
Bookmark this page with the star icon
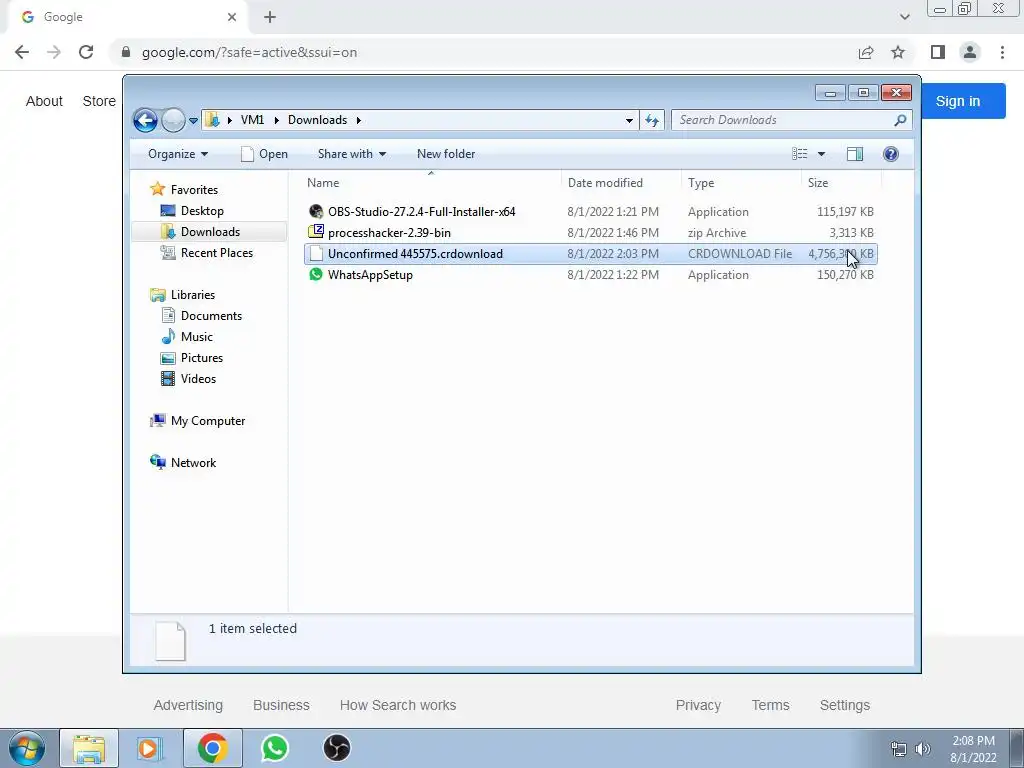(x=898, y=52)
